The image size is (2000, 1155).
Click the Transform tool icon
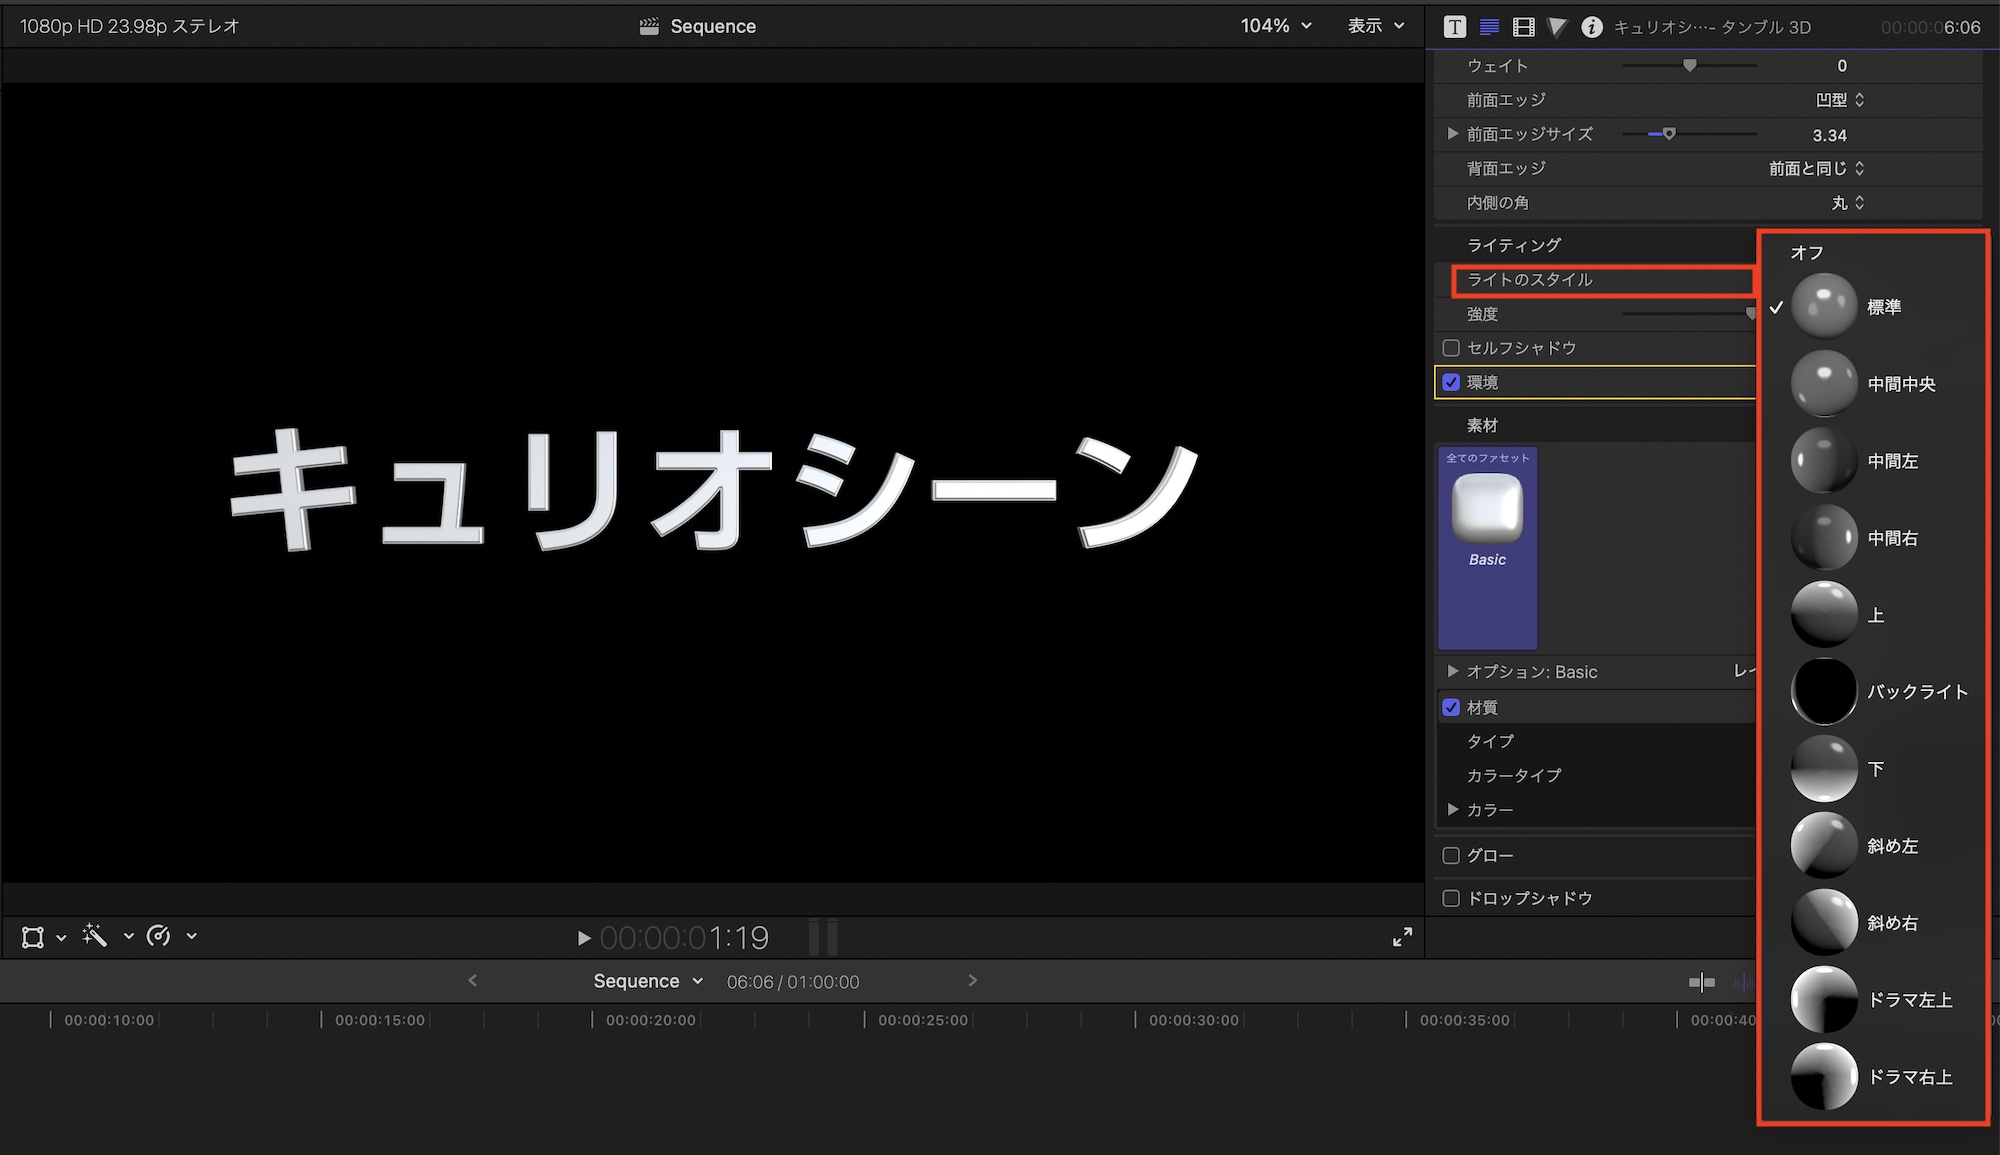coord(33,937)
